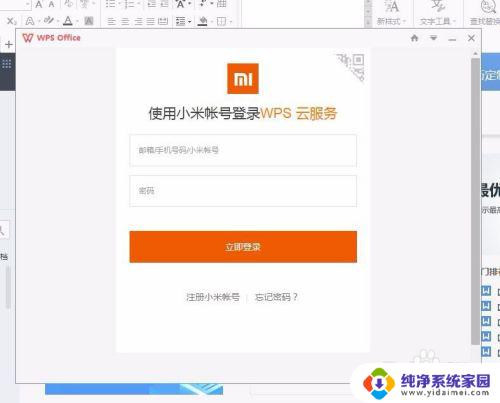500x403 pixels.
Task: Click the borders icon in the ribbon
Action: [221, 22]
